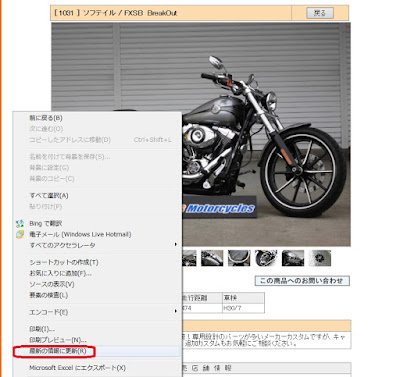Open the engine close-up thumbnail
Screen dimensions: 400x377
point(266,258)
